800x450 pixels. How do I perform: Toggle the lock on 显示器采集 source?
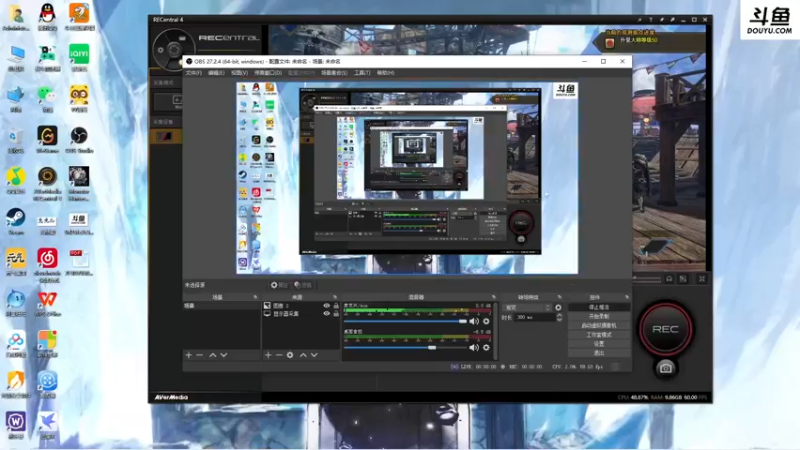click(x=336, y=314)
